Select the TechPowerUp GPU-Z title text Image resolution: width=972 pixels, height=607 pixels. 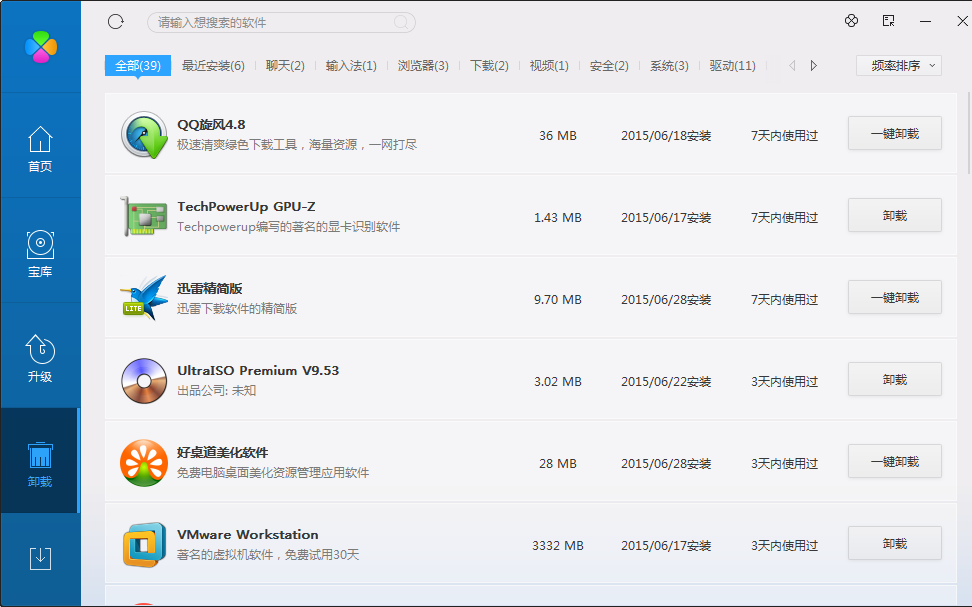point(246,206)
